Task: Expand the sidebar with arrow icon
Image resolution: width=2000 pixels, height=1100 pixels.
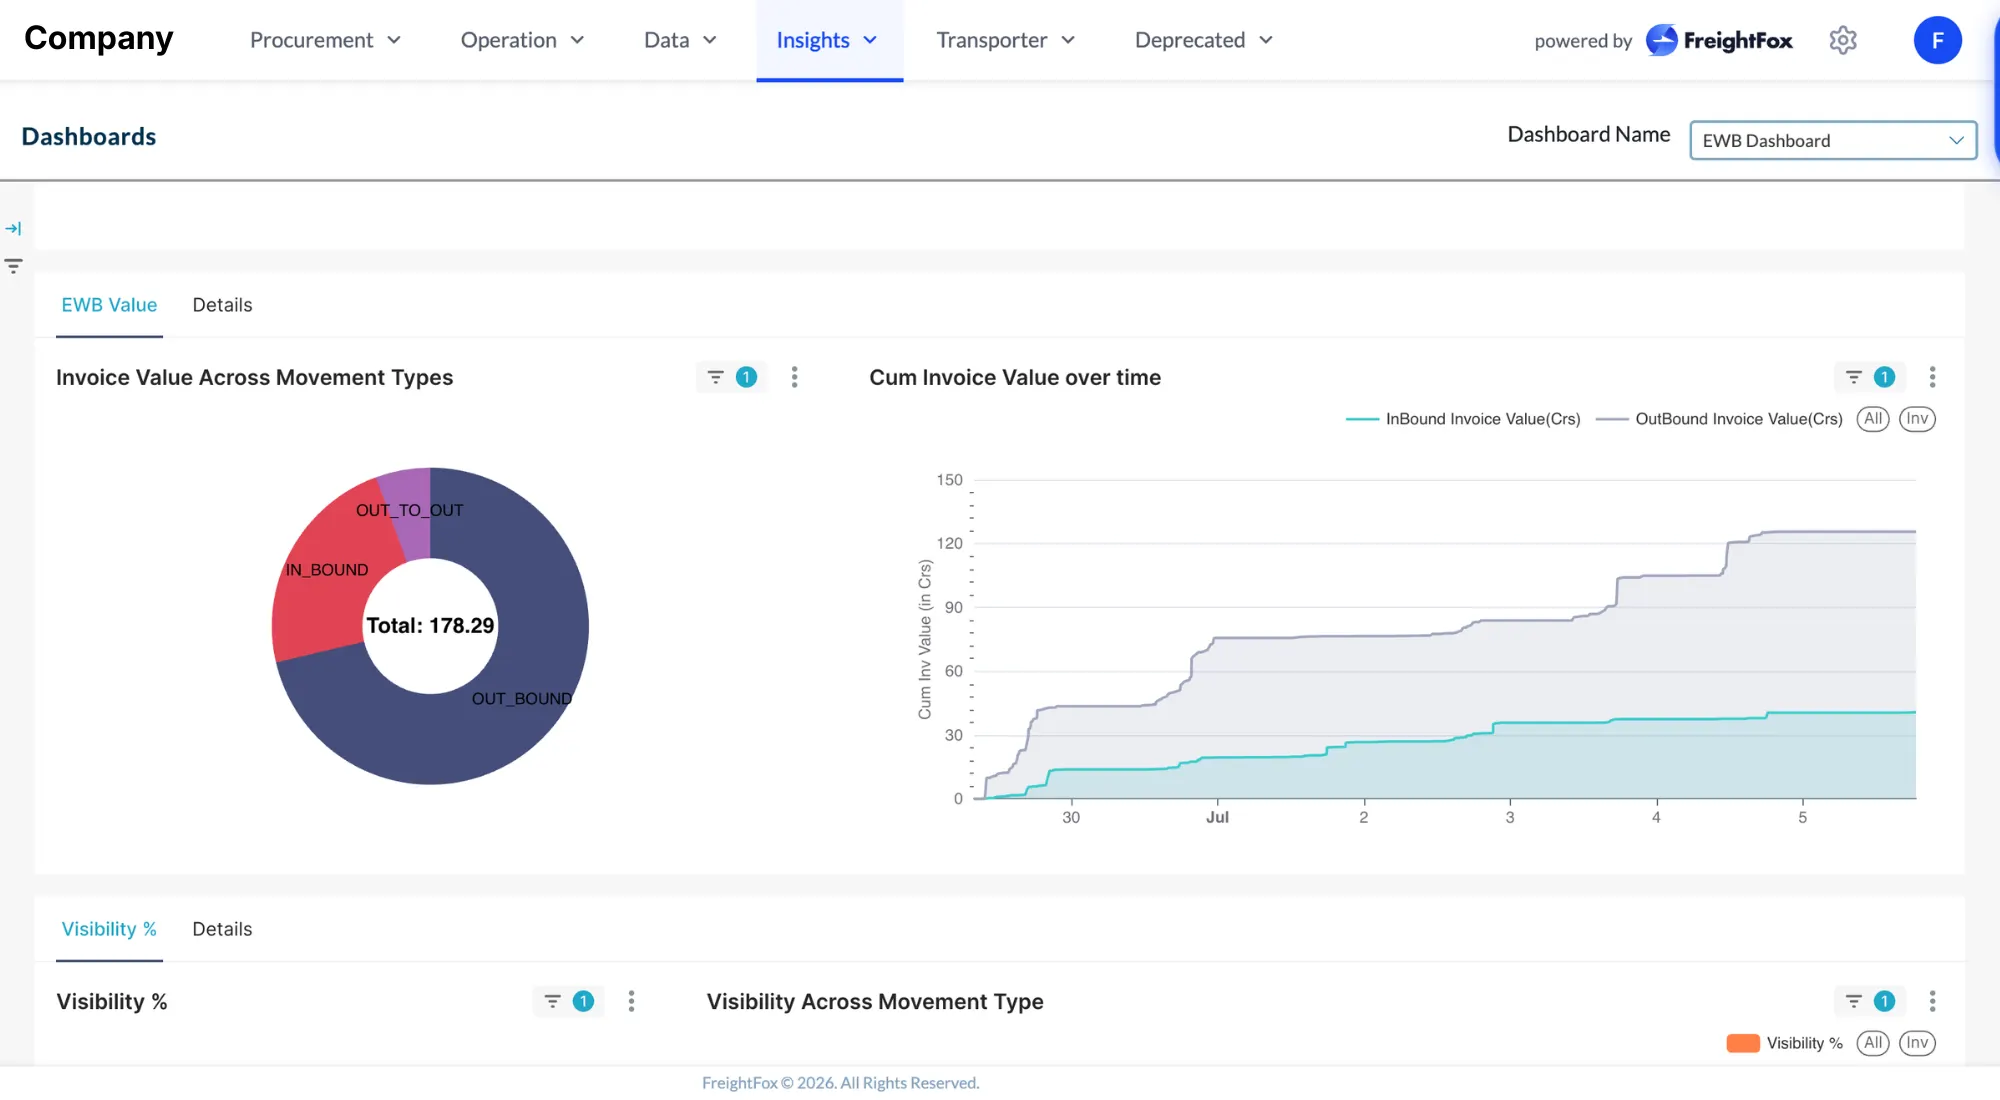Action: coord(13,229)
